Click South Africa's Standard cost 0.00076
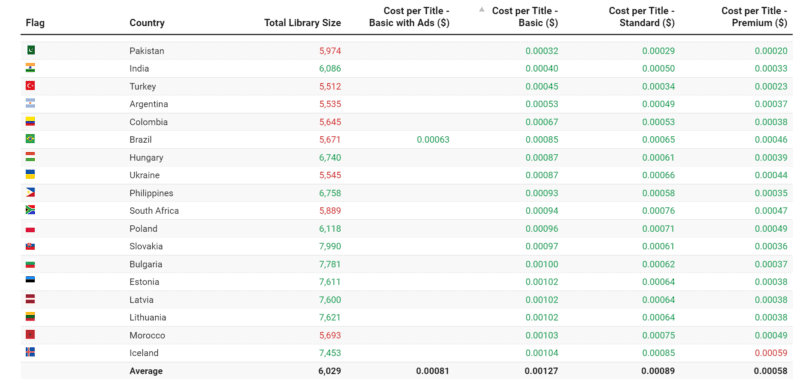Screen dimensions: 812x389 click(658, 211)
